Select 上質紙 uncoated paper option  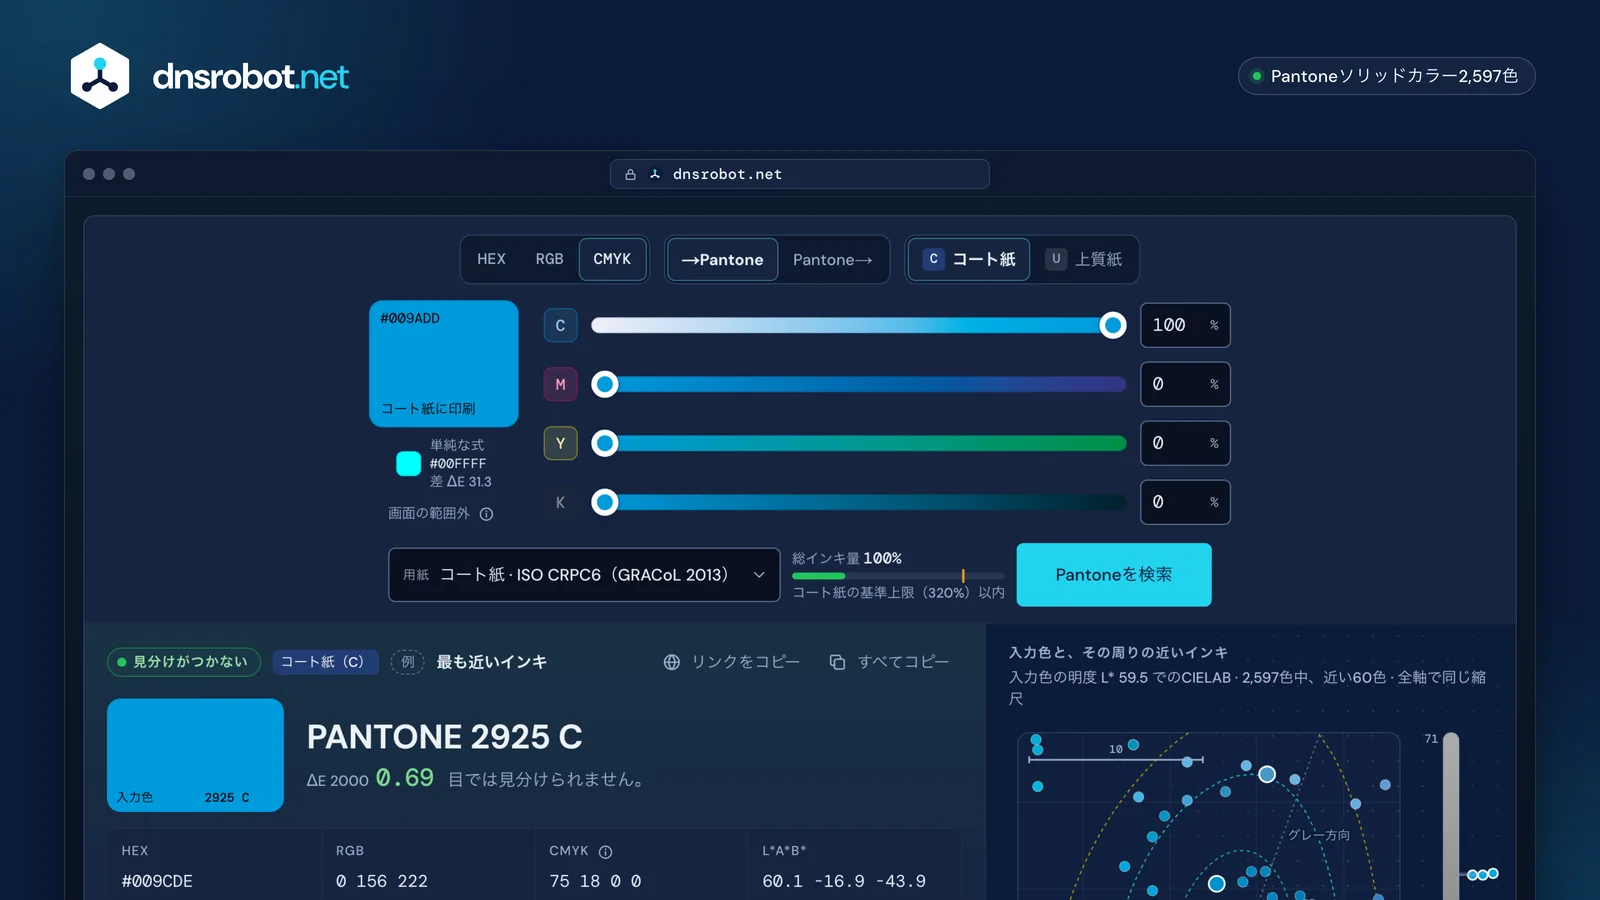click(1084, 260)
